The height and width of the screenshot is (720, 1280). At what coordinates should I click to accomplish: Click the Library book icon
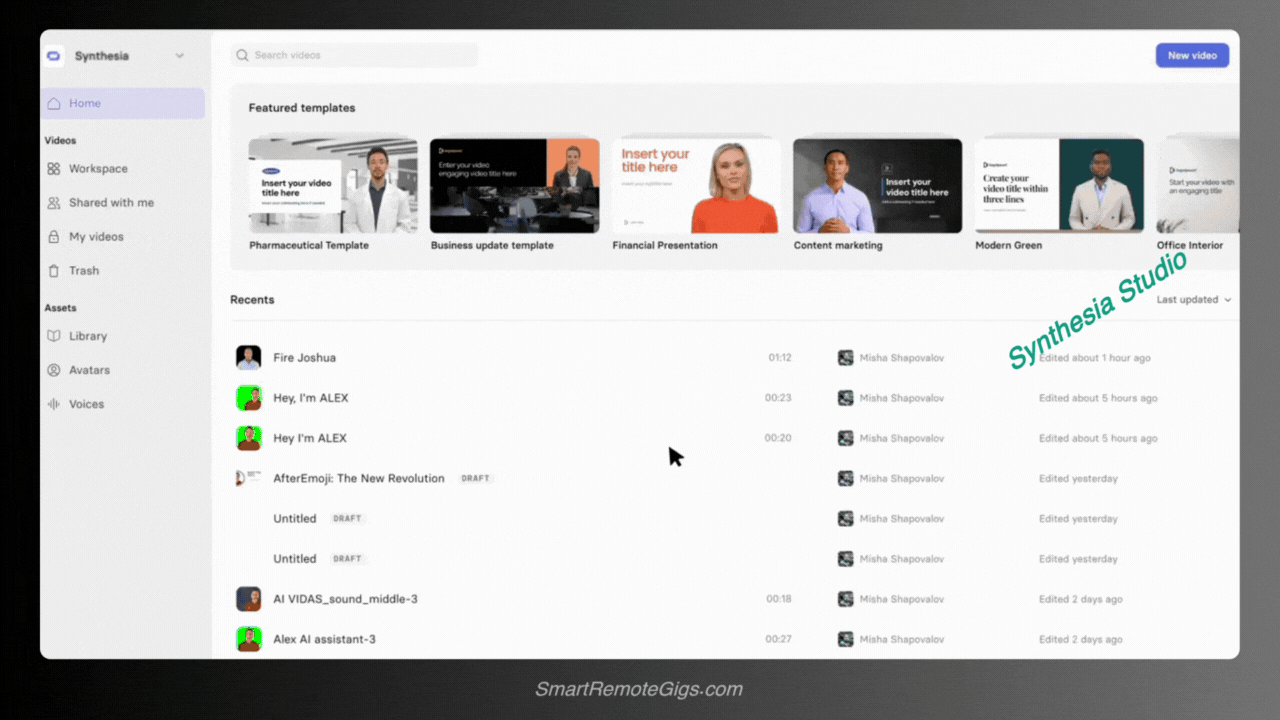coord(54,336)
